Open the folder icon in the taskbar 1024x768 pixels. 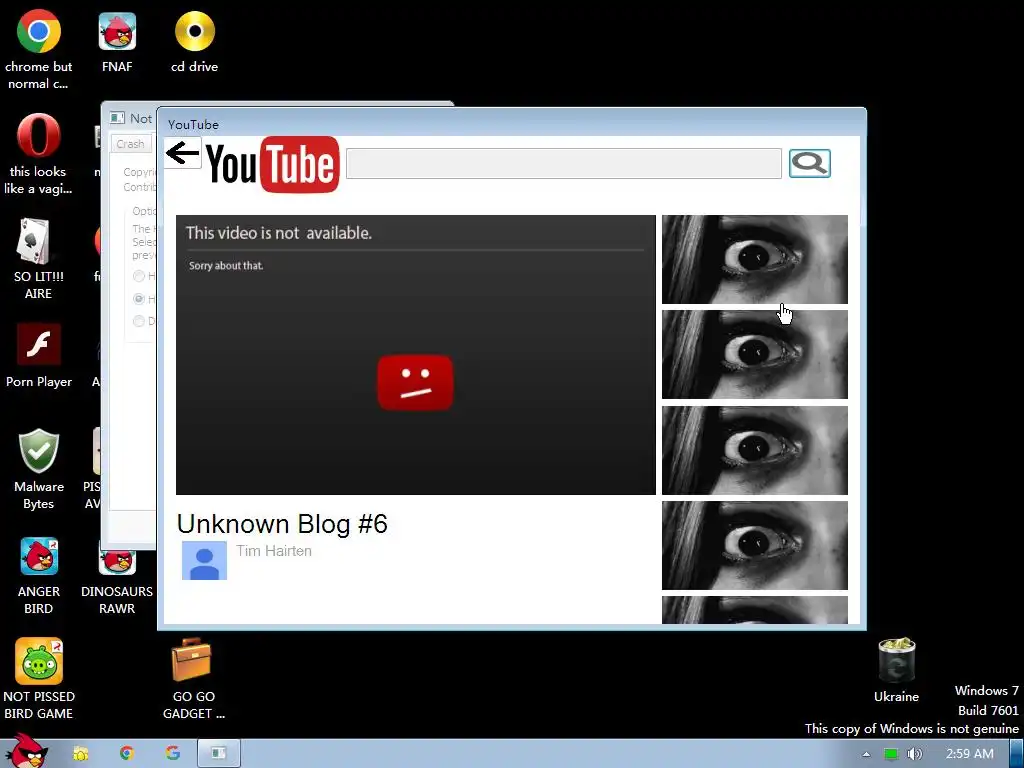(80, 754)
